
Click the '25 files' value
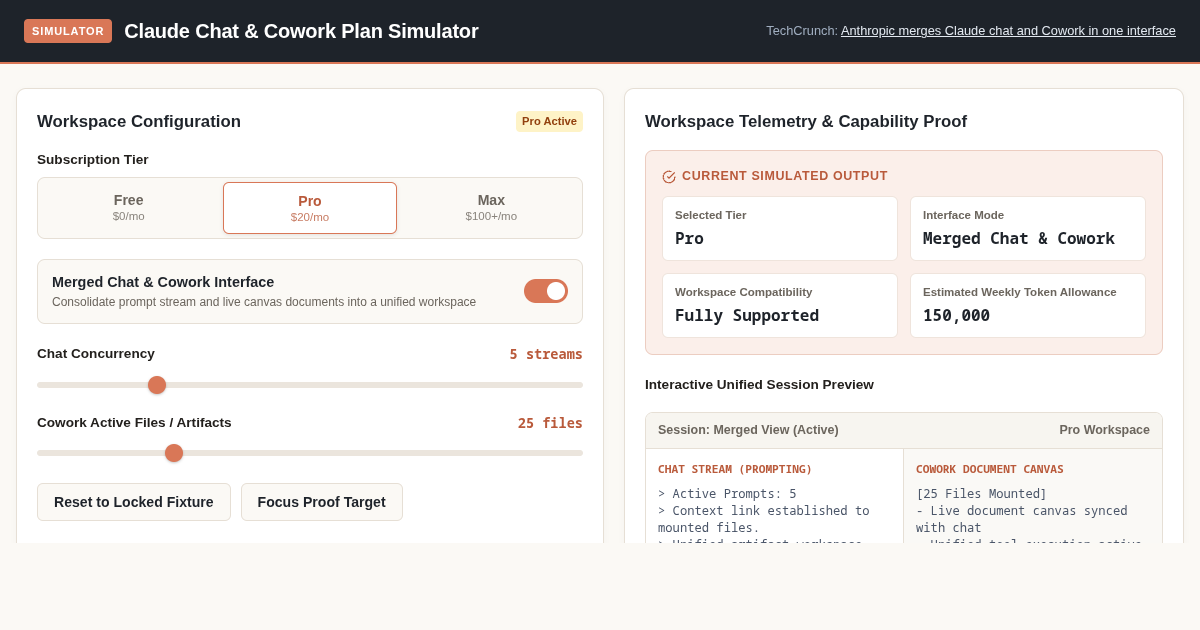[550, 423]
